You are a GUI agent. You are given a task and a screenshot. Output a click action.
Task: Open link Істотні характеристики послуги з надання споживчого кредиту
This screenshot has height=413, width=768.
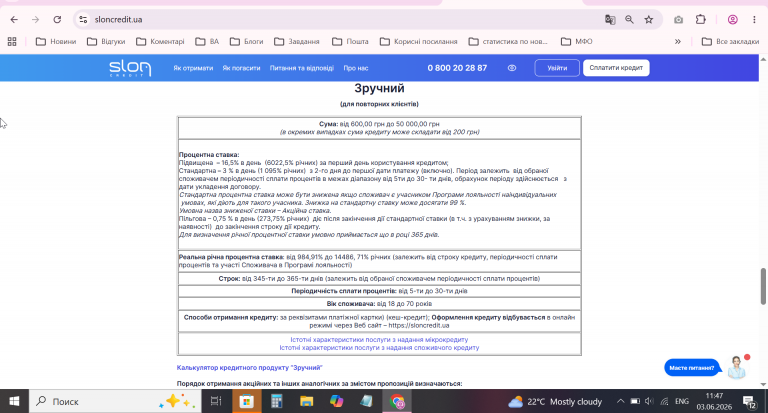379,348
